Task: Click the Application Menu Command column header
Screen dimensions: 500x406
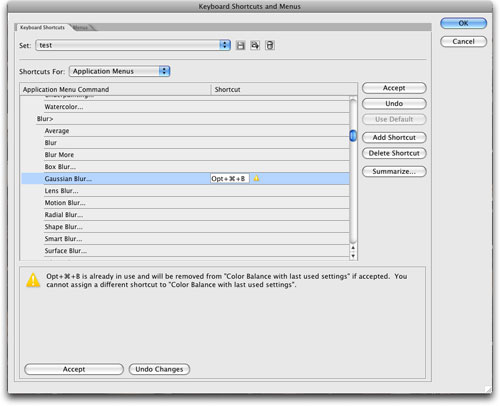Action: coord(115,89)
